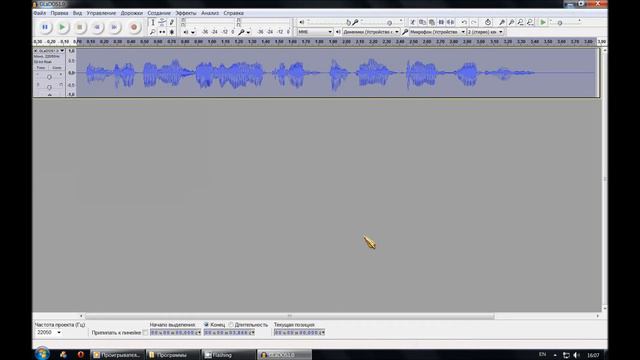Open the Windows Start button

42,353
